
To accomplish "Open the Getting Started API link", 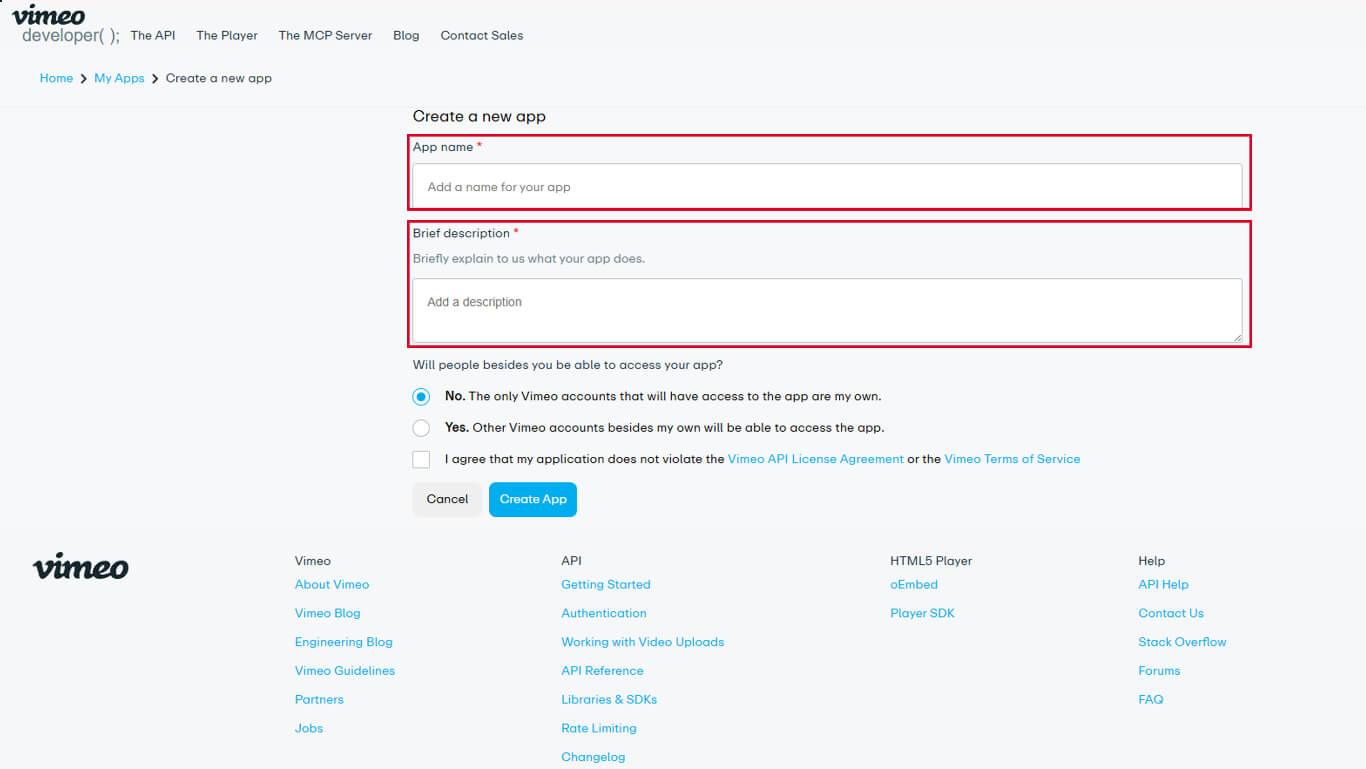I will [x=605, y=584].
